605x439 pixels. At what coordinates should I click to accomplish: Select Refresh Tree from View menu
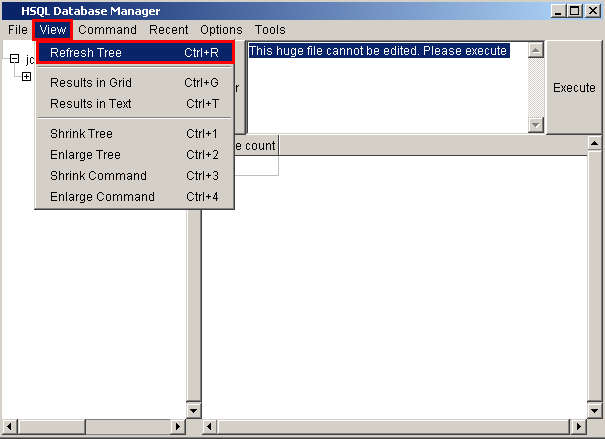pyautogui.click(x=134, y=52)
